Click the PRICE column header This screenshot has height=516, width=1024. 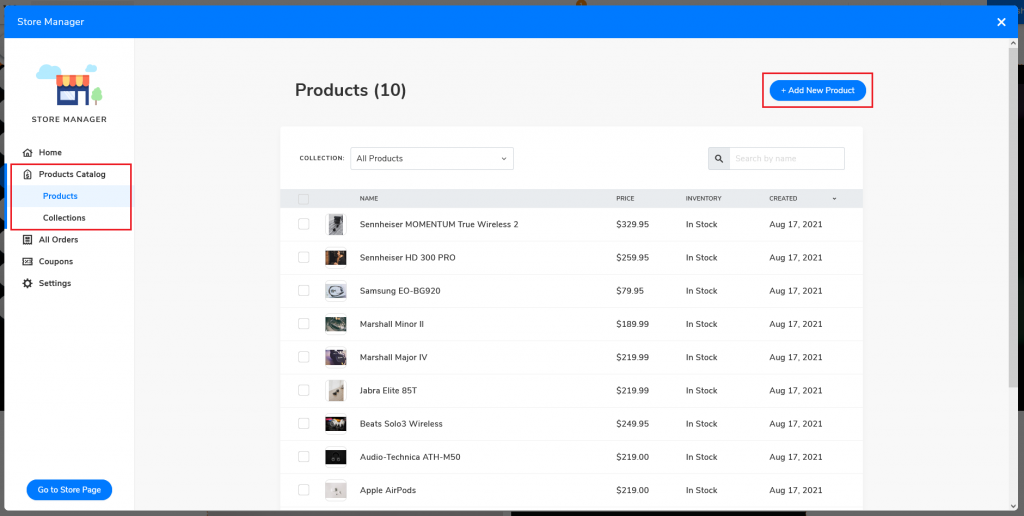click(x=625, y=199)
